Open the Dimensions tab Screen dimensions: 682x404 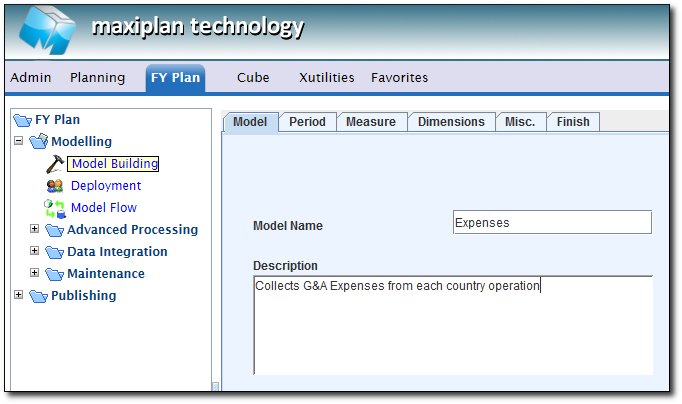click(450, 122)
